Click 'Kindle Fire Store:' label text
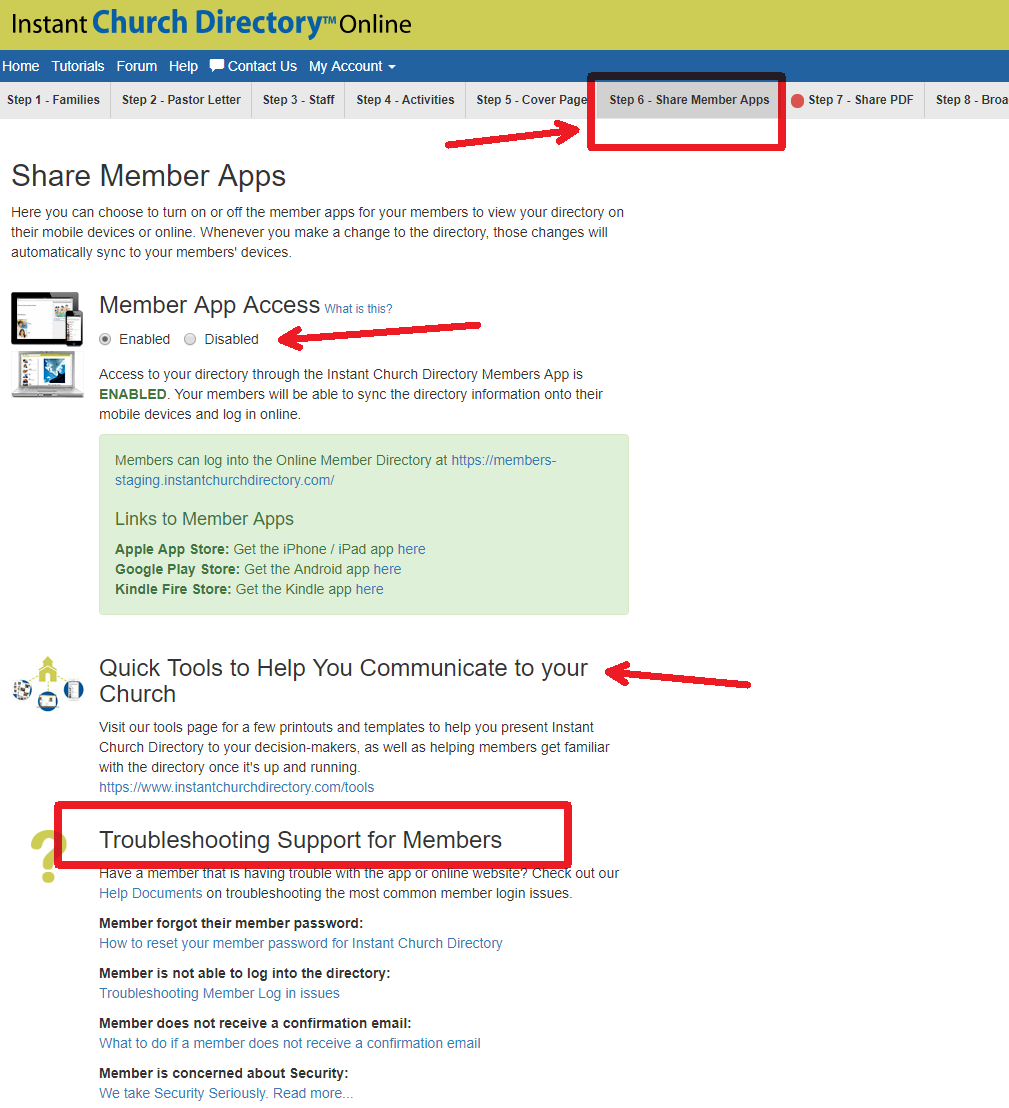The width and height of the screenshot is (1009, 1108). pyautogui.click(x=173, y=589)
